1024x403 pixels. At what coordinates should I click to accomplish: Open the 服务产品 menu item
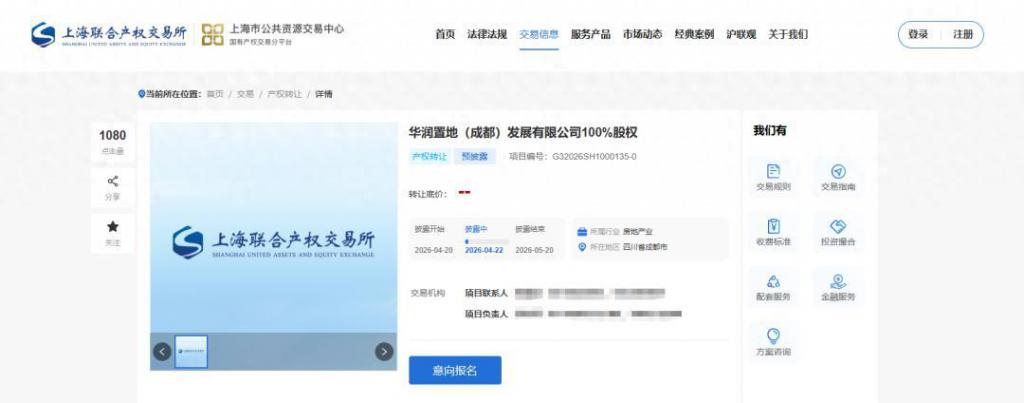[590, 35]
